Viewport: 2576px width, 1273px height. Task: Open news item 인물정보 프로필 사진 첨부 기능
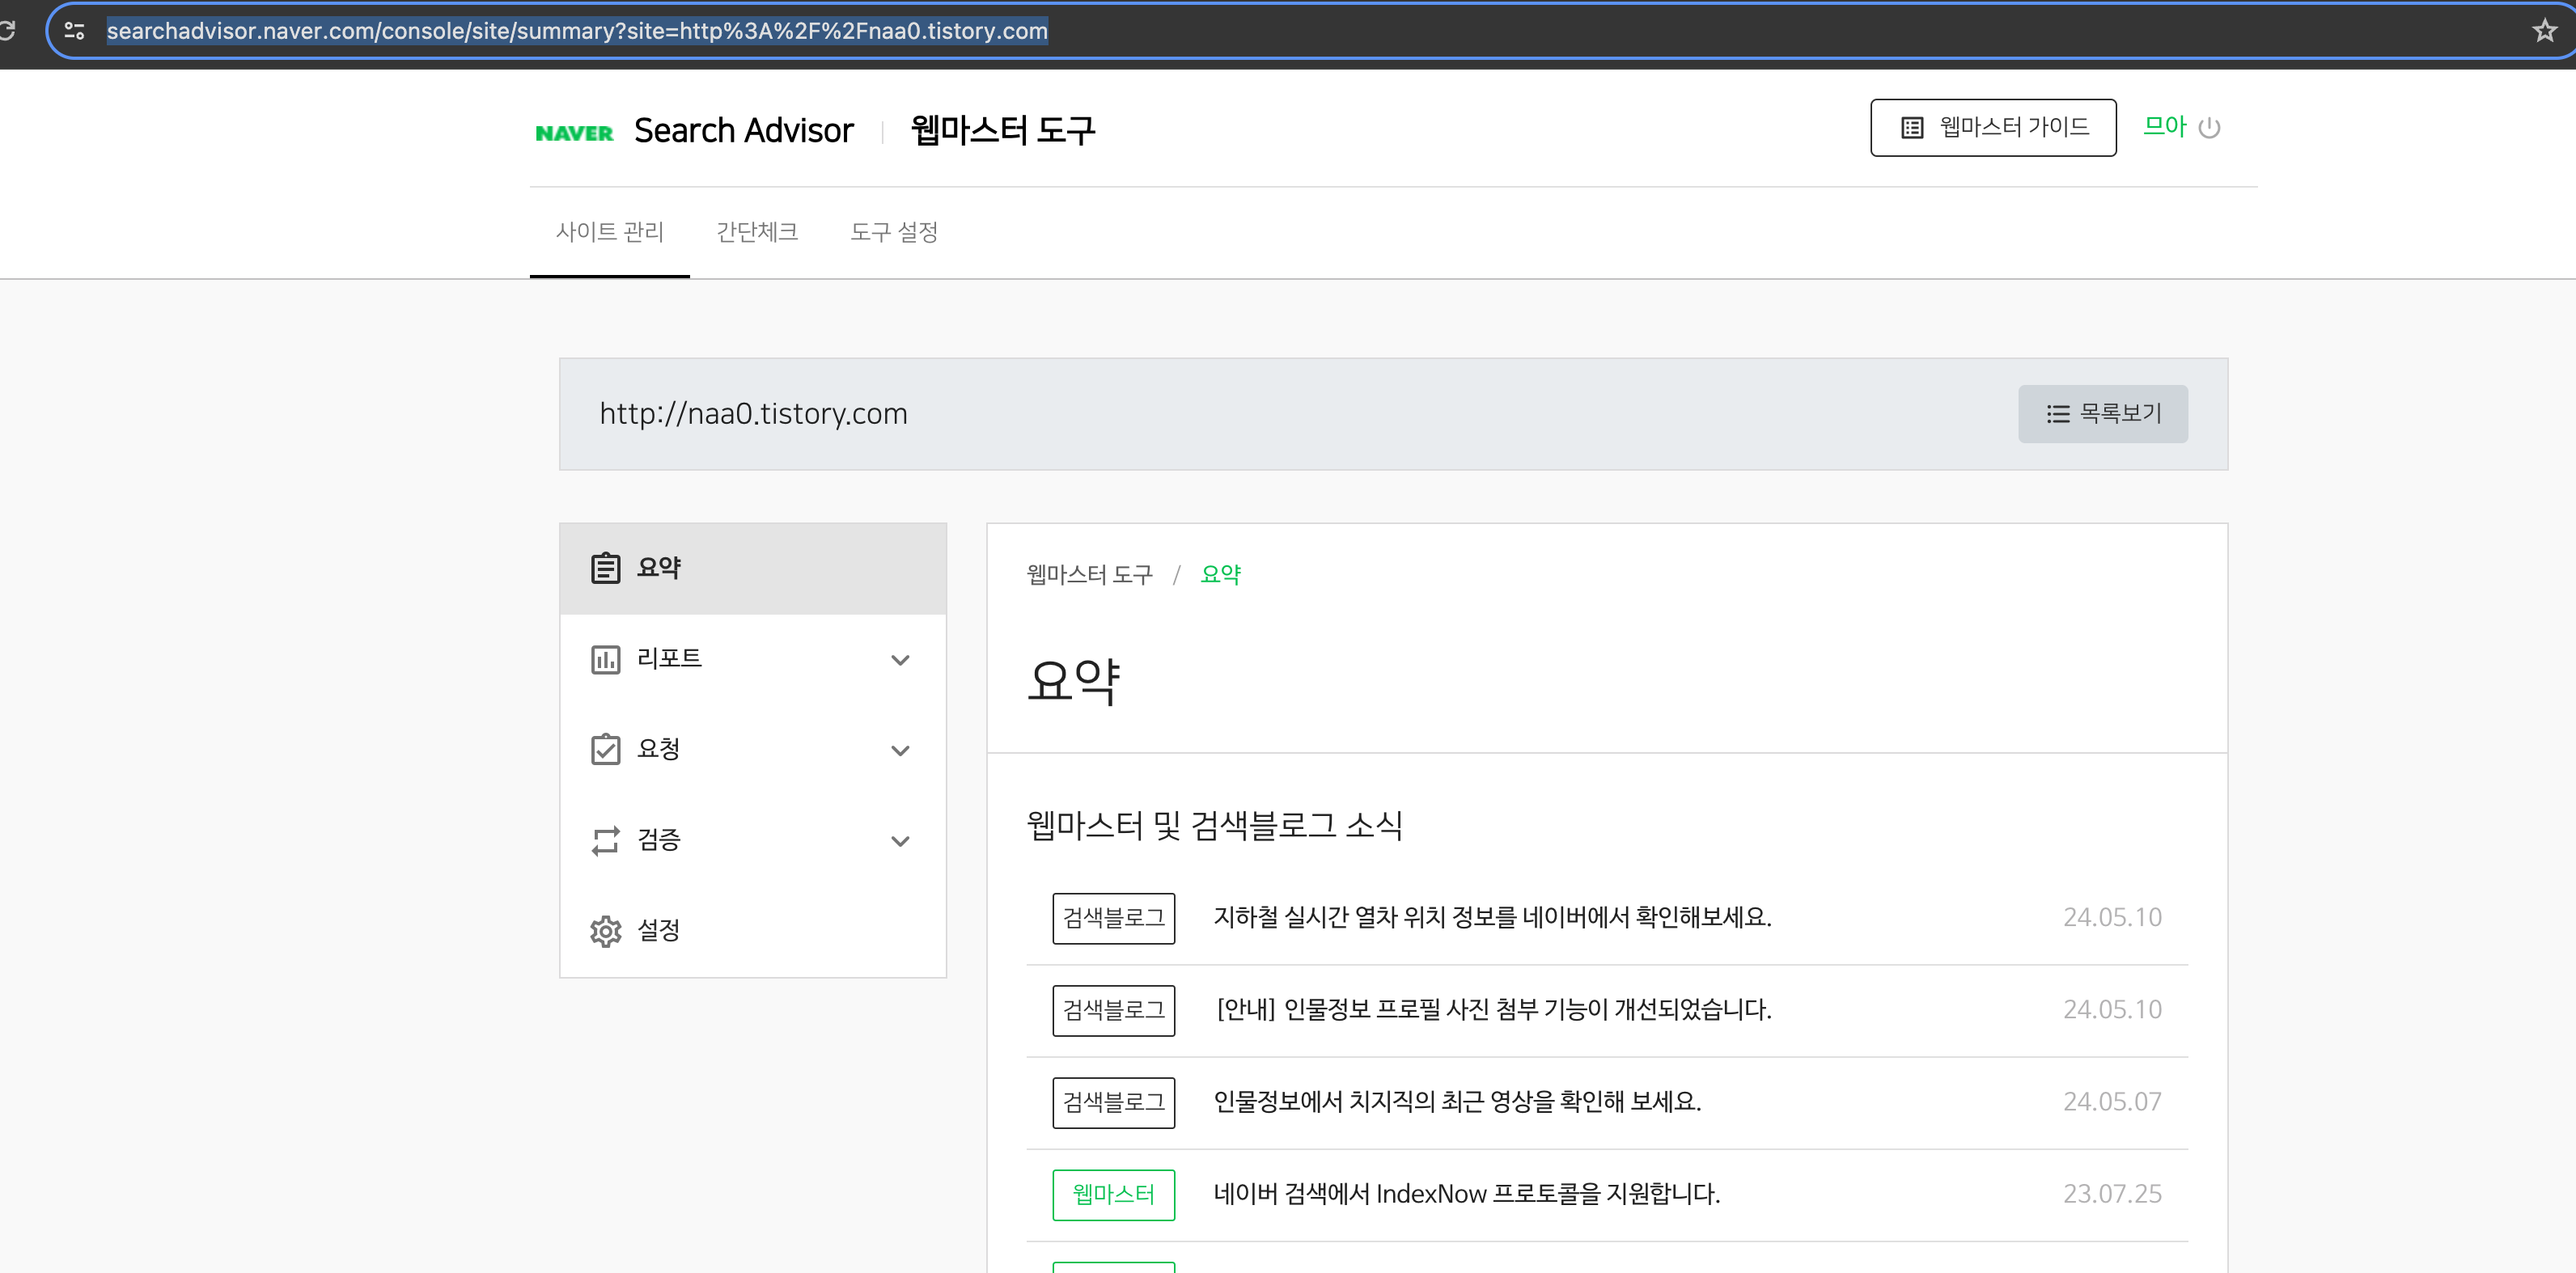point(1493,1010)
